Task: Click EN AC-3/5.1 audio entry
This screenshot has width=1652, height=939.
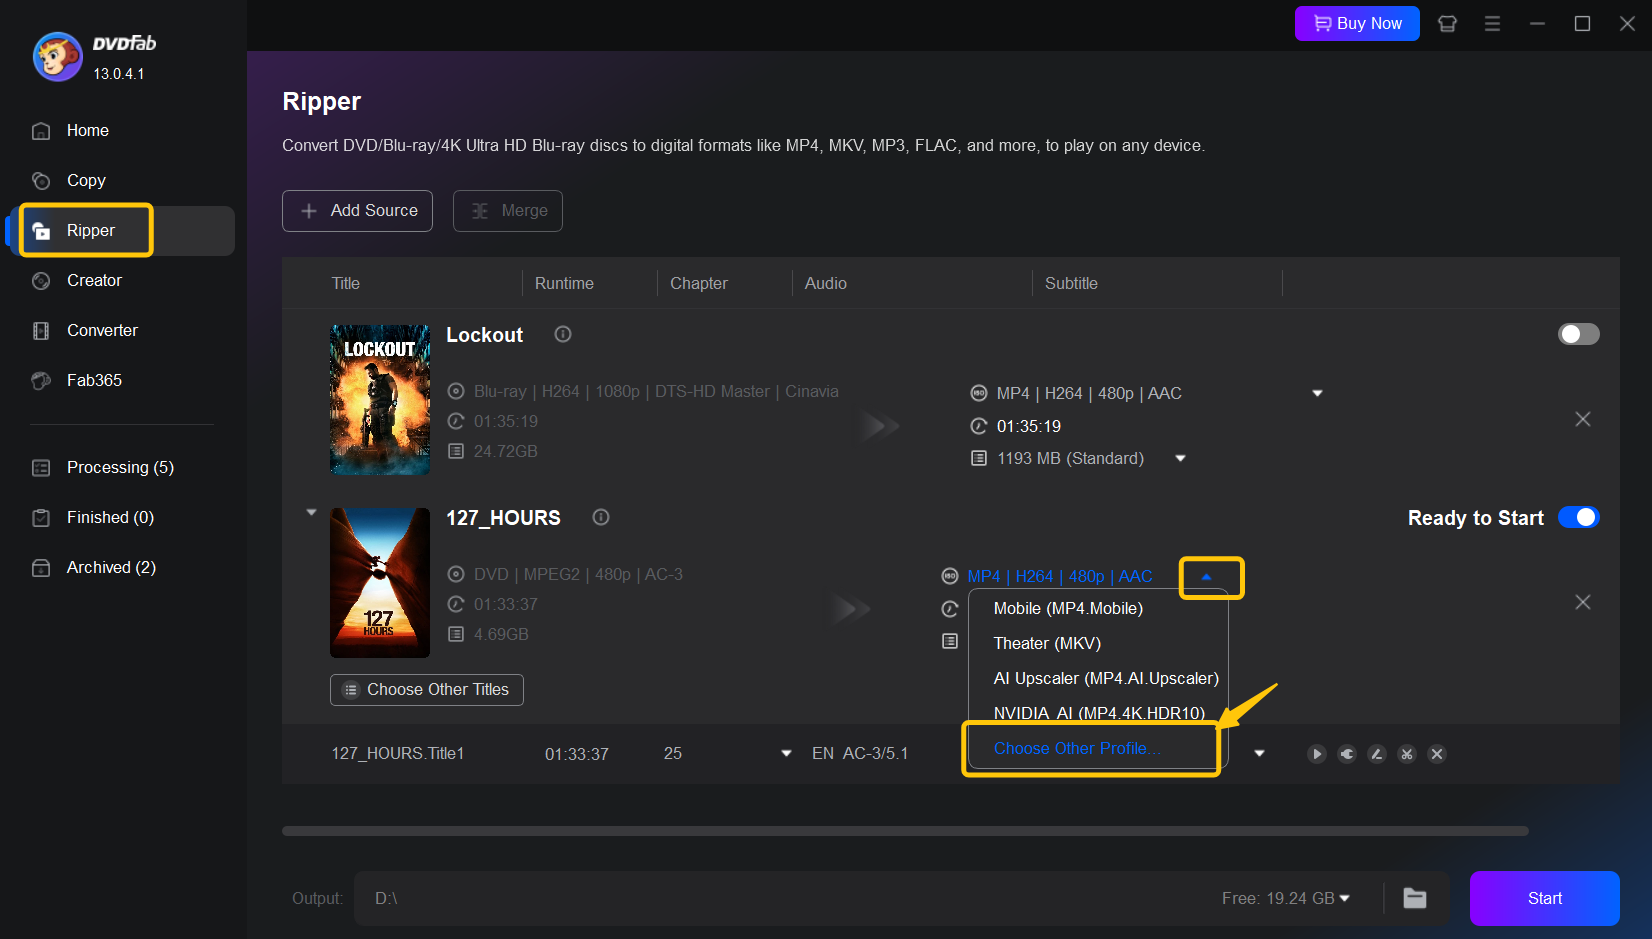Action: coord(860,753)
